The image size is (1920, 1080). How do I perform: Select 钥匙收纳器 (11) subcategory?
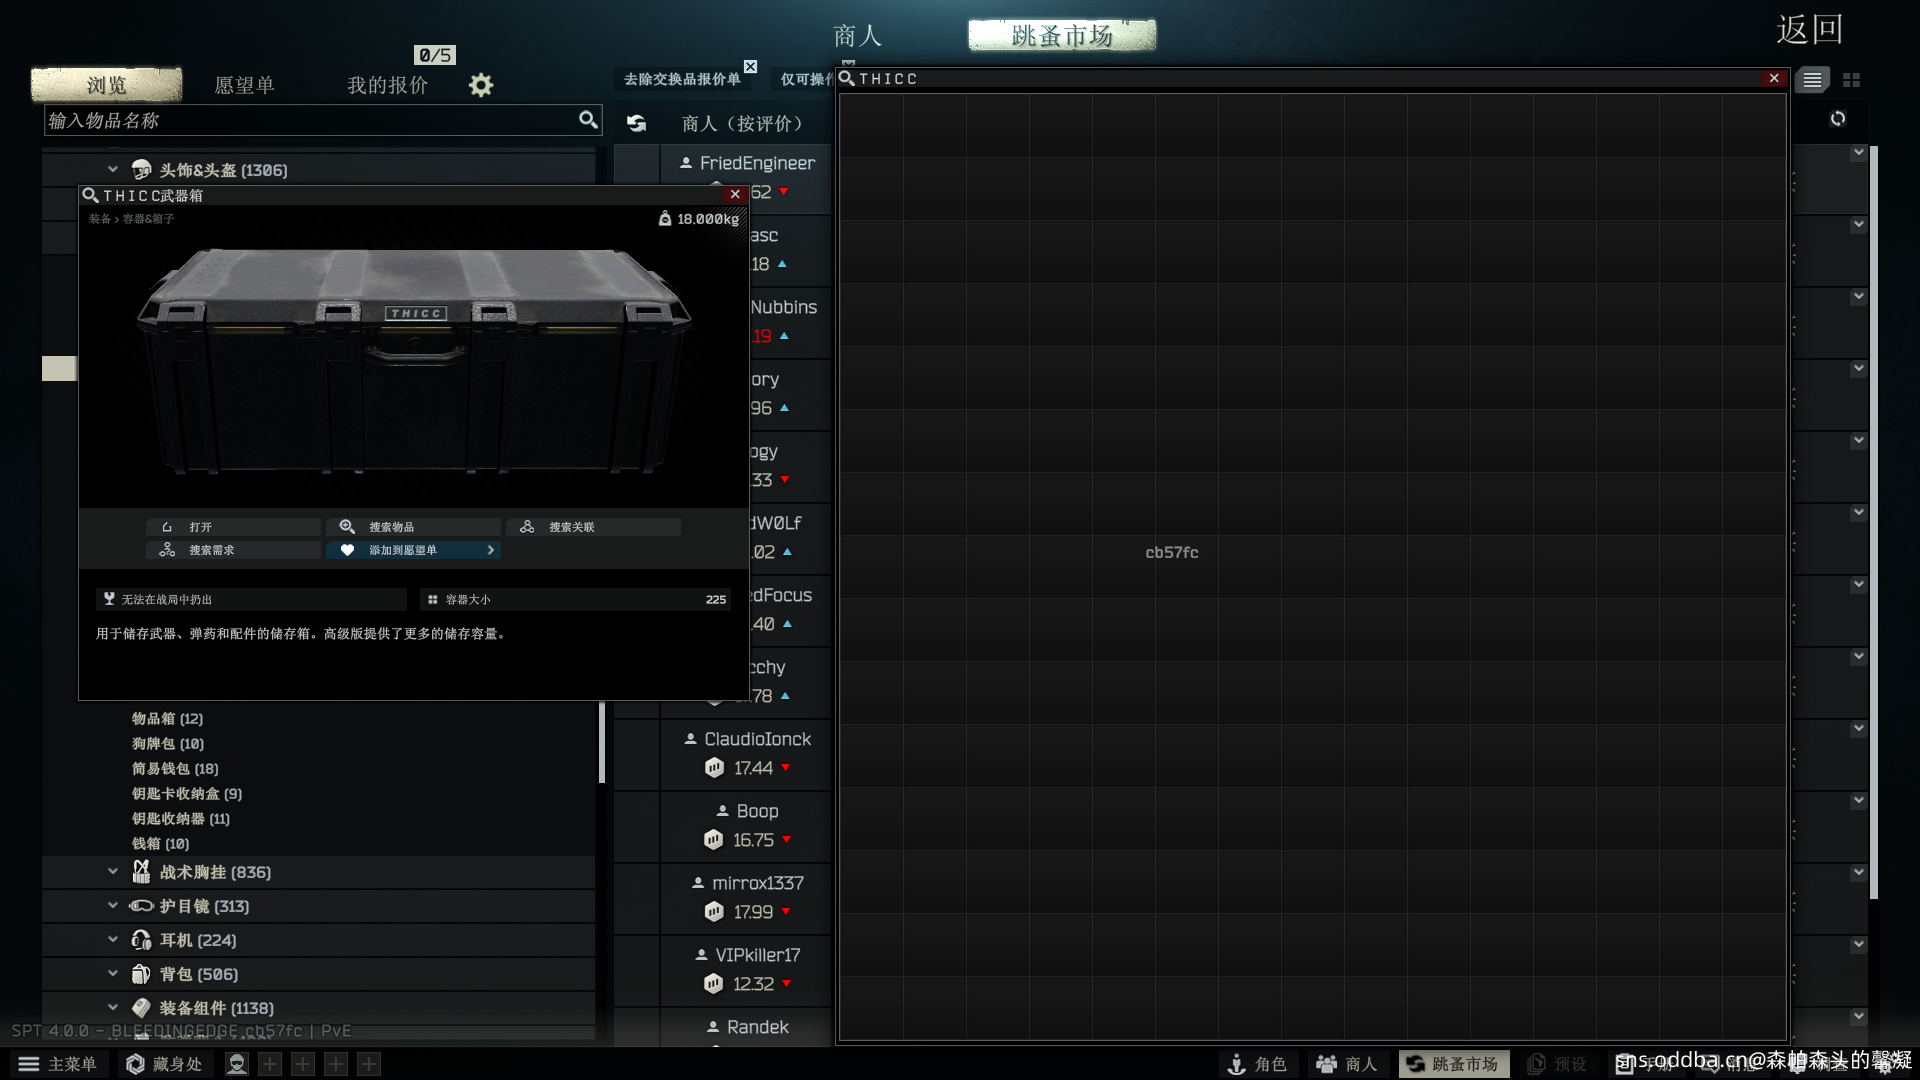180,818
